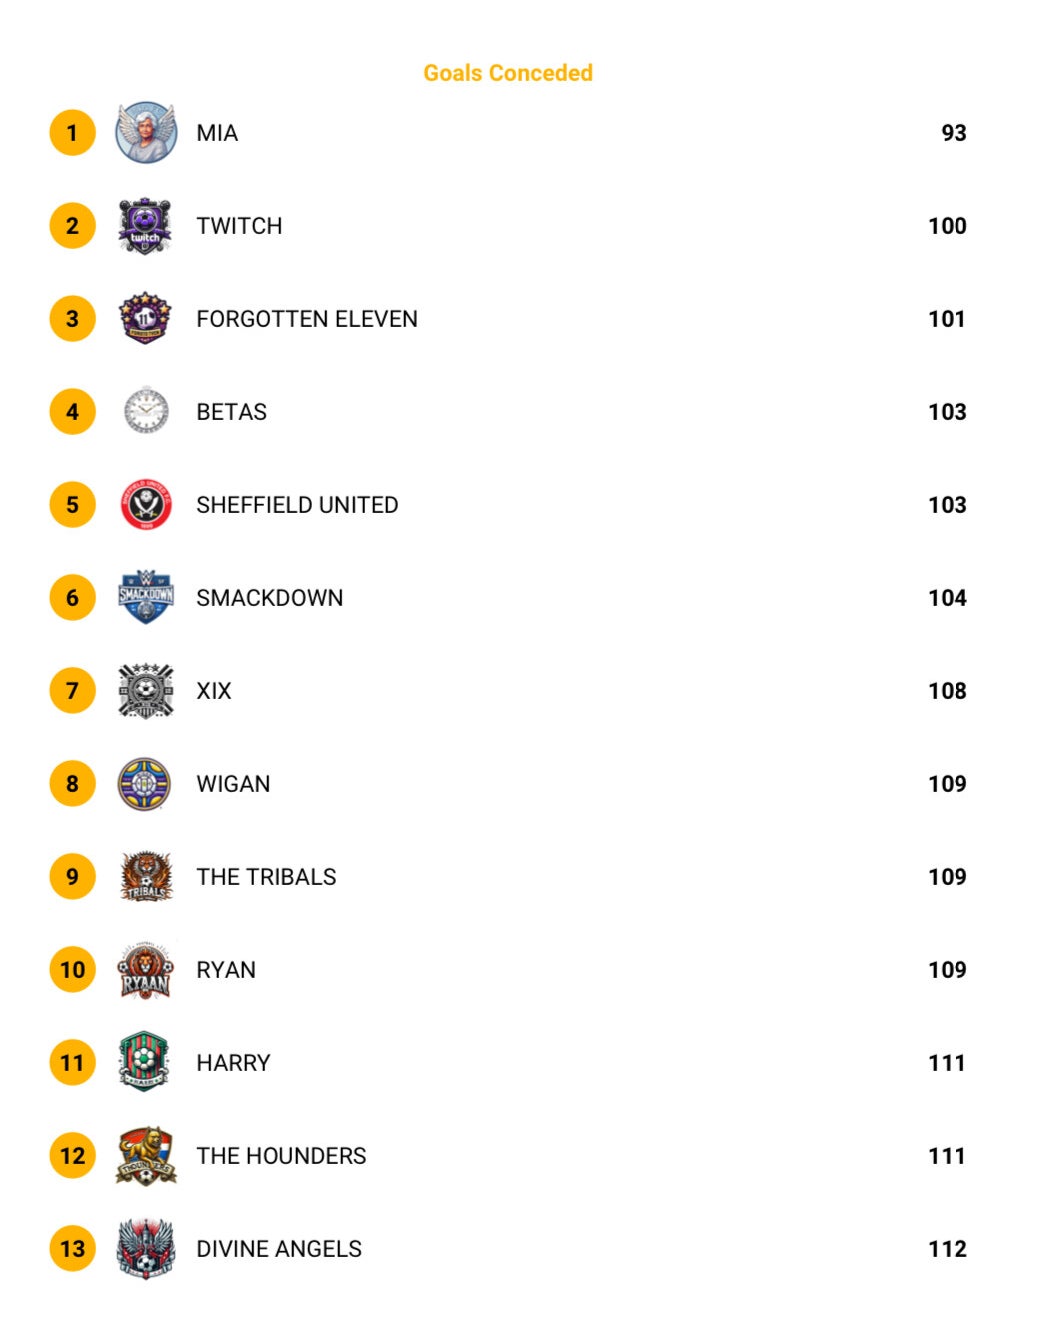Image resolution: width=1059 pixels, height=1322 pixels.
Task: Select the Smackdown shield logo
Action: coord(145,597)
